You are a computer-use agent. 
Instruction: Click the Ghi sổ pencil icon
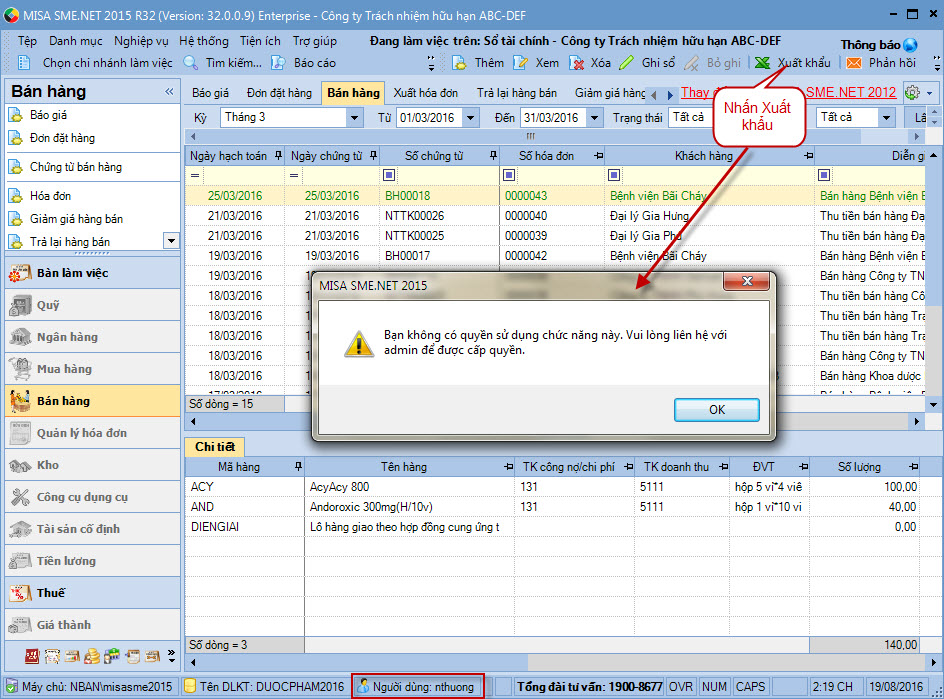coord(626,63)
